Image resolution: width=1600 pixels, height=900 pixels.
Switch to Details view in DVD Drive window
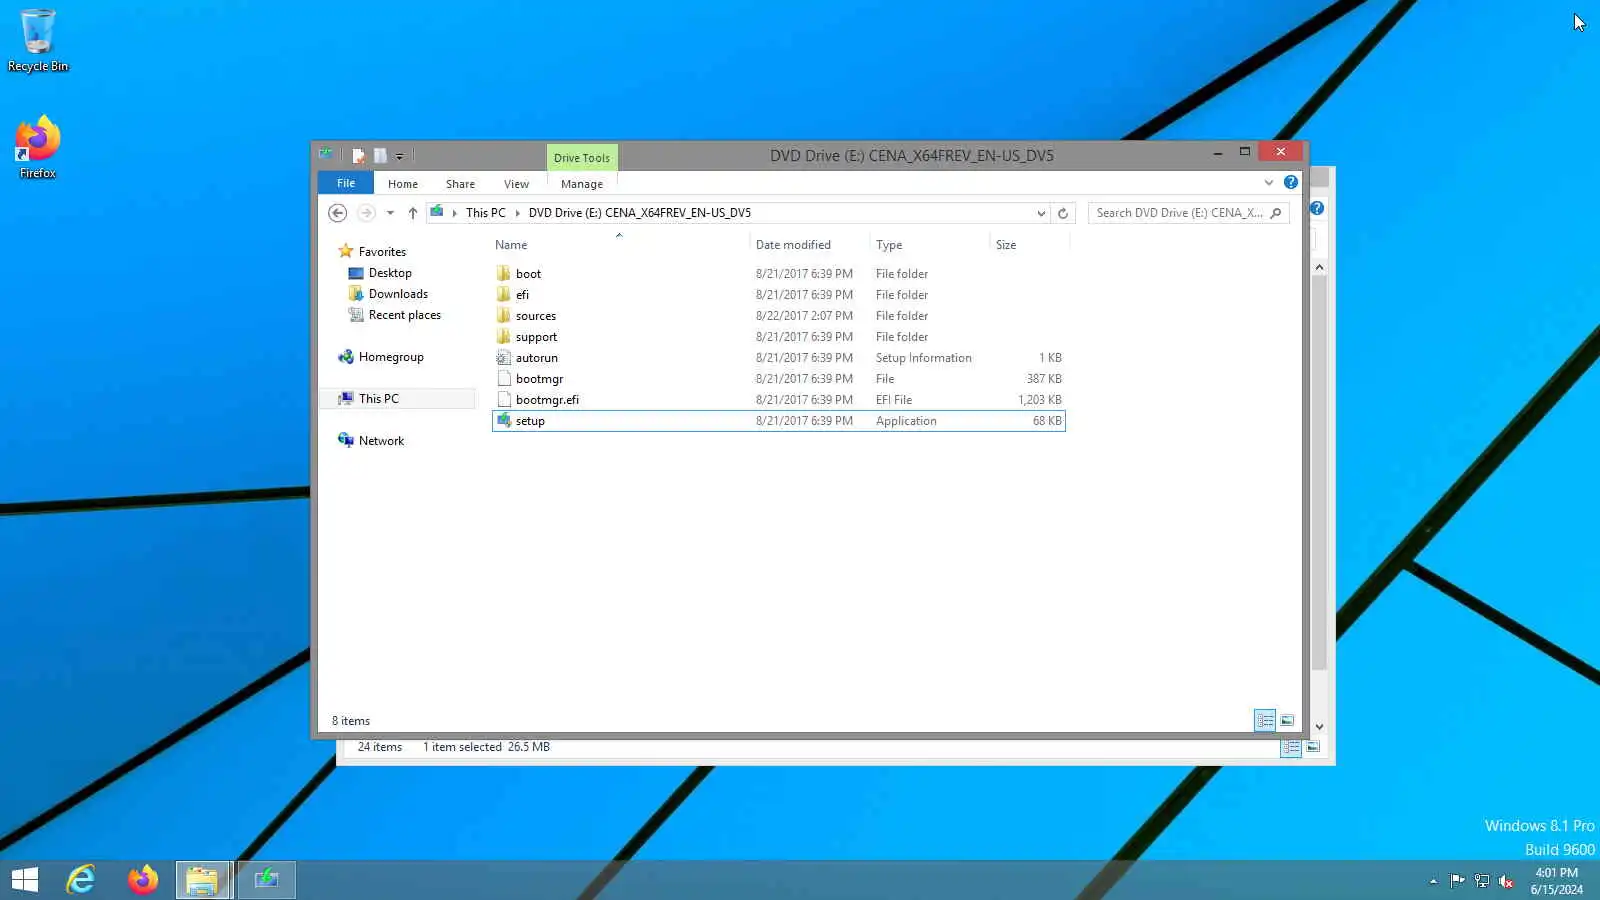1265,721
